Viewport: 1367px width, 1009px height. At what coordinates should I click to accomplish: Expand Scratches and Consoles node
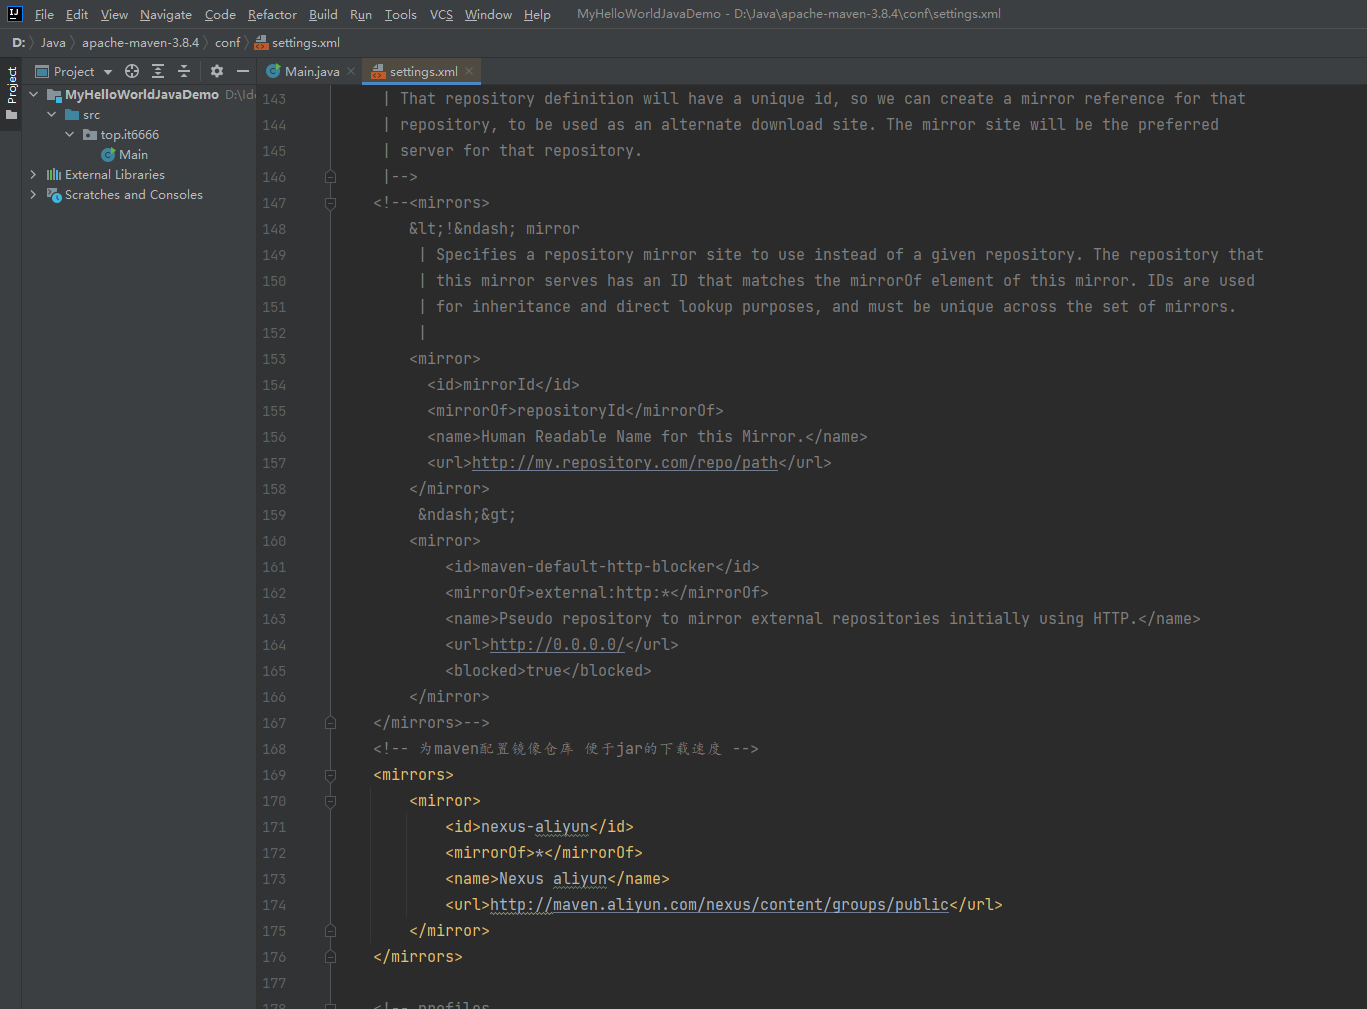(x=34, y=194)
